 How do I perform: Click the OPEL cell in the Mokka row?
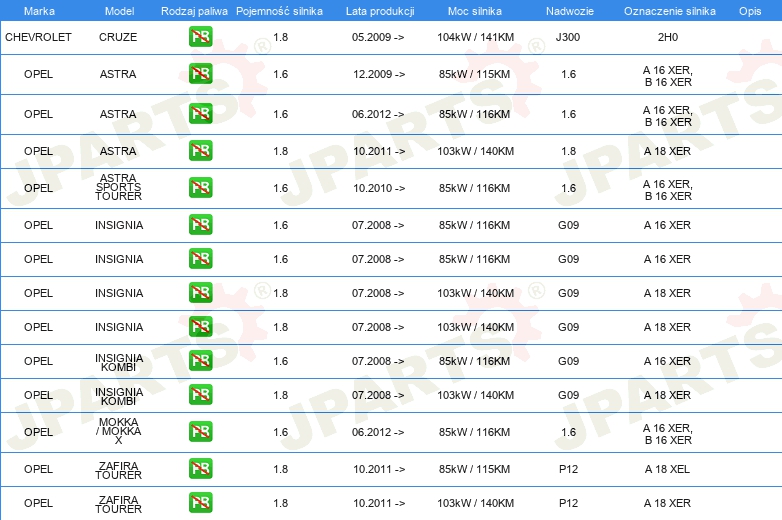point(38,432)
